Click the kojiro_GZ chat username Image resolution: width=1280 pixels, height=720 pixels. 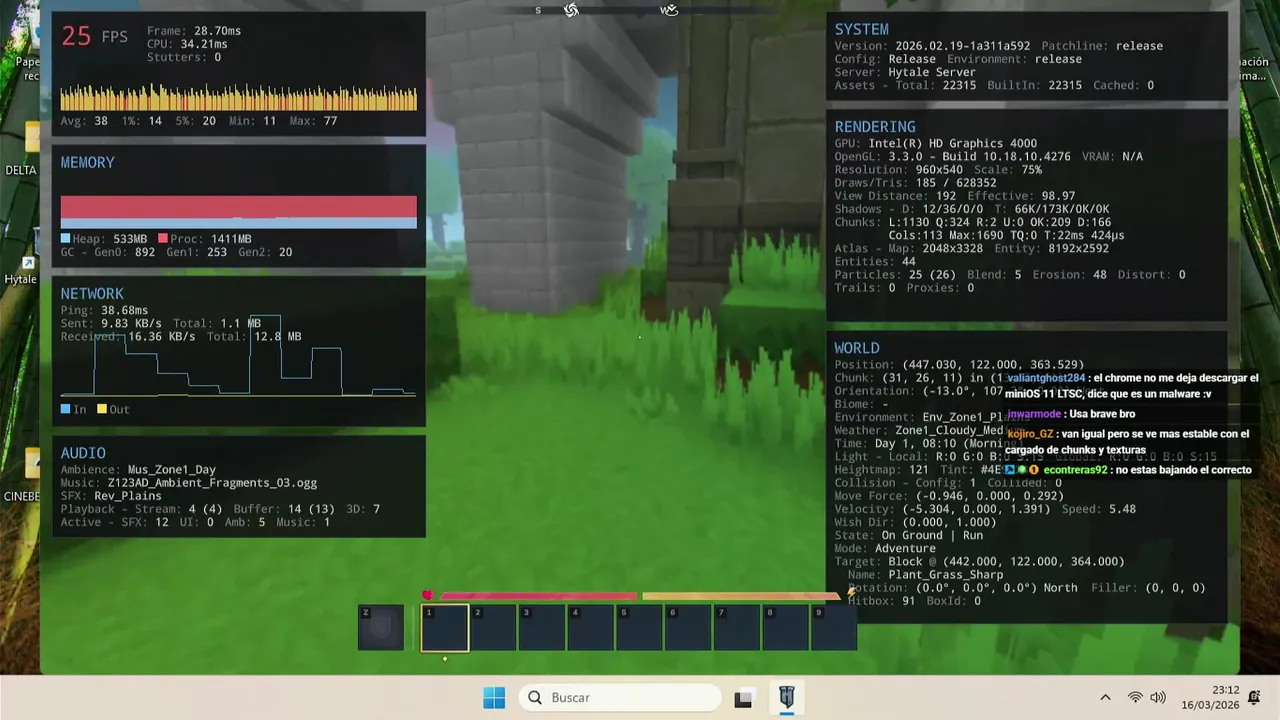[x=1030, y=434]
